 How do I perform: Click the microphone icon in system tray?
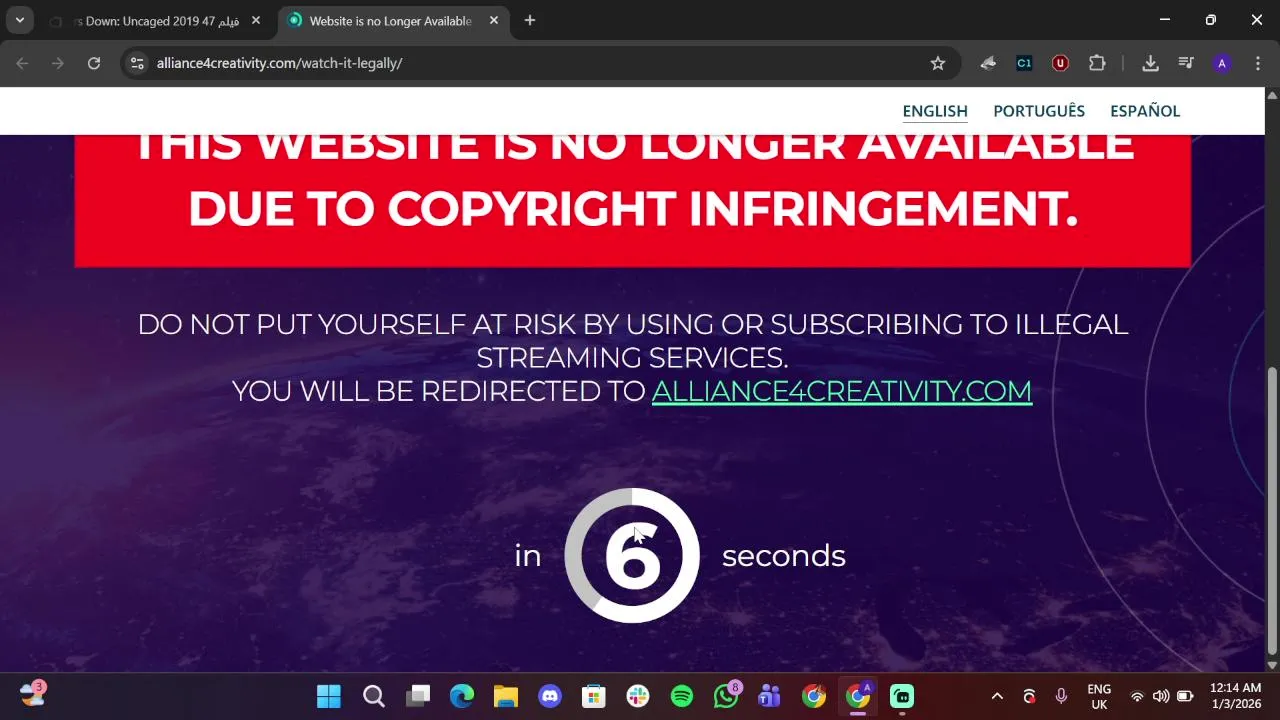pyautogui.click(x=1061, y=696)
